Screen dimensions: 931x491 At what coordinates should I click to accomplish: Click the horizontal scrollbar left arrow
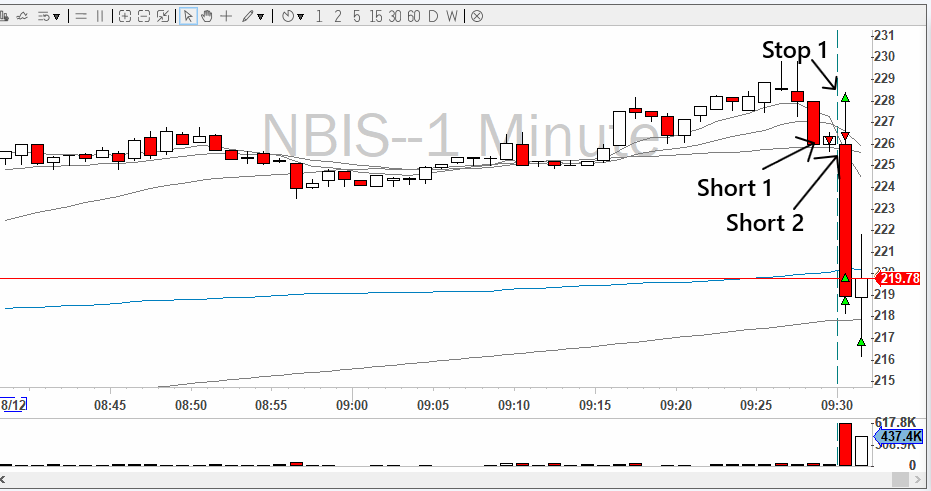pos(3,479)
